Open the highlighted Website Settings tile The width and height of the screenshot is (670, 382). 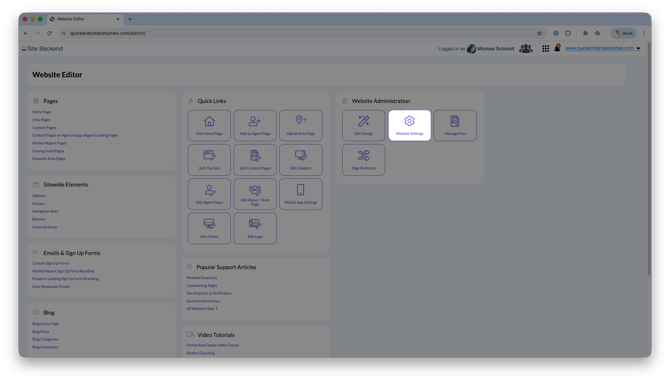point(409,125)
